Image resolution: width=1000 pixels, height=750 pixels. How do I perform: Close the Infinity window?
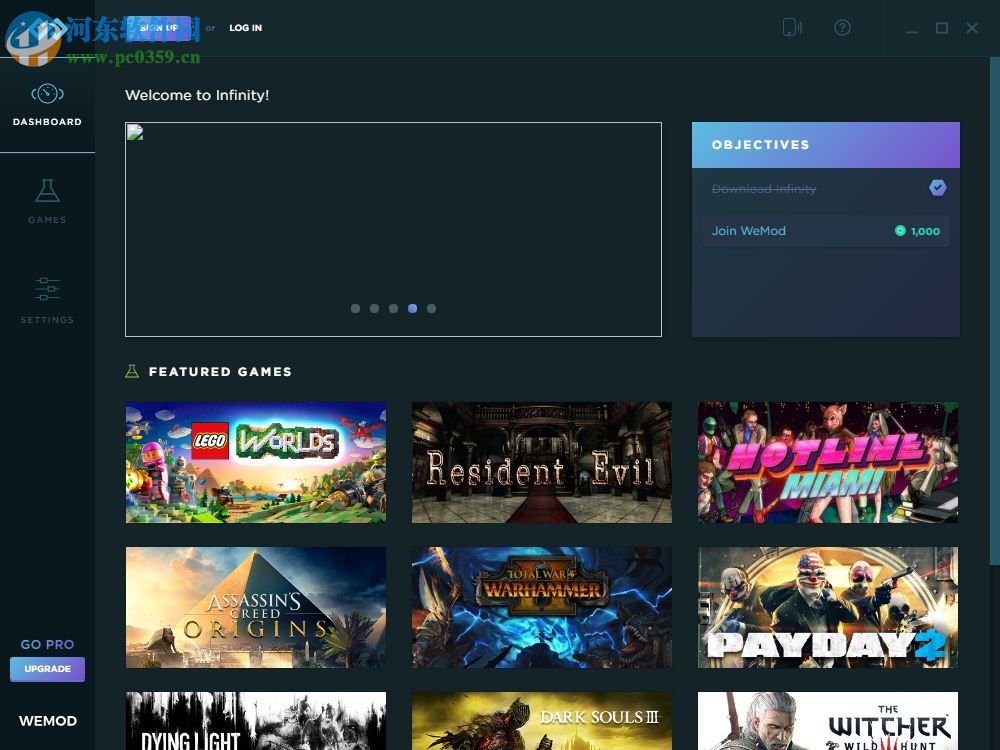[972, 28]
